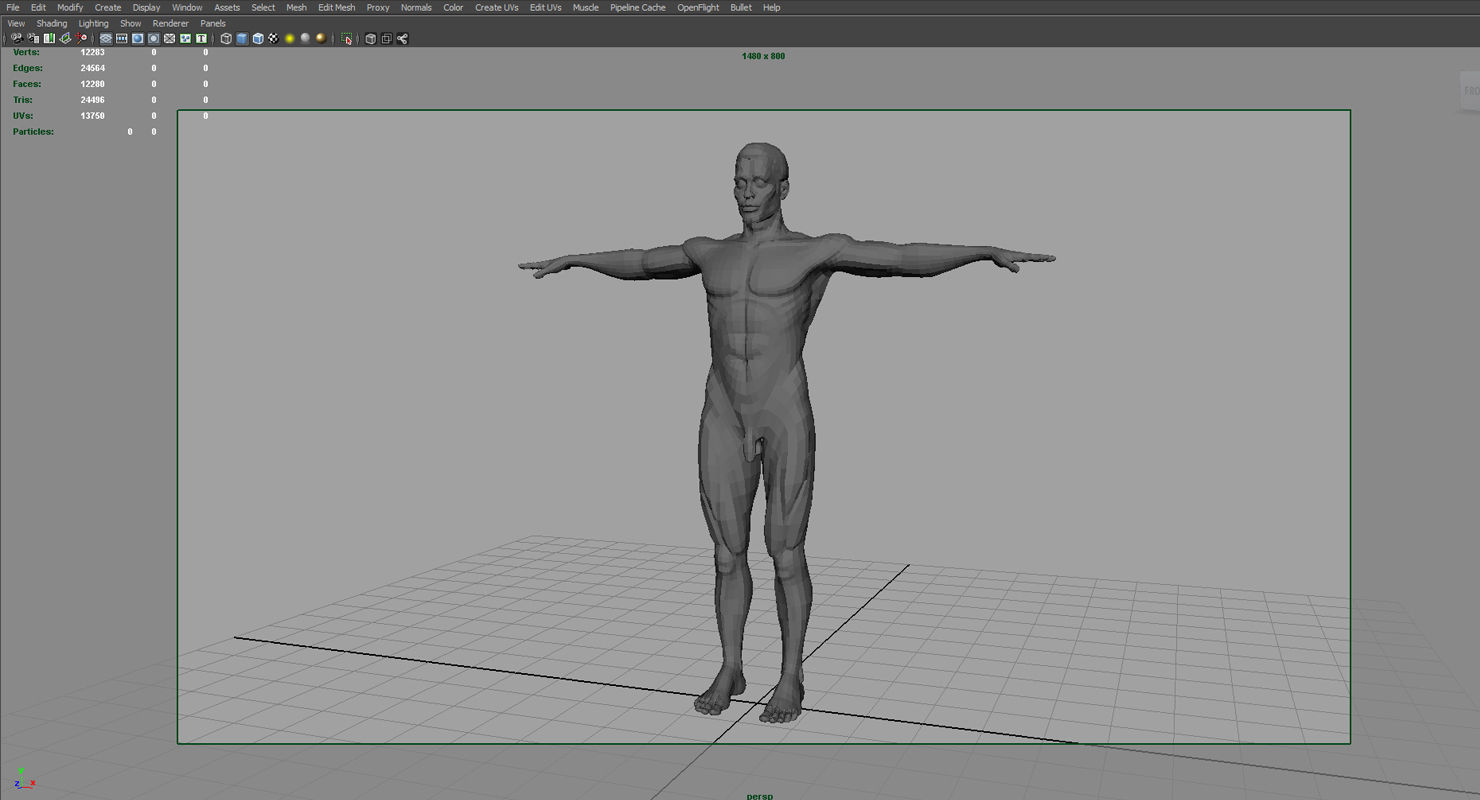
Task: Click the Verts count 12283
Action: pyautogui.click(x=92, y=52)
